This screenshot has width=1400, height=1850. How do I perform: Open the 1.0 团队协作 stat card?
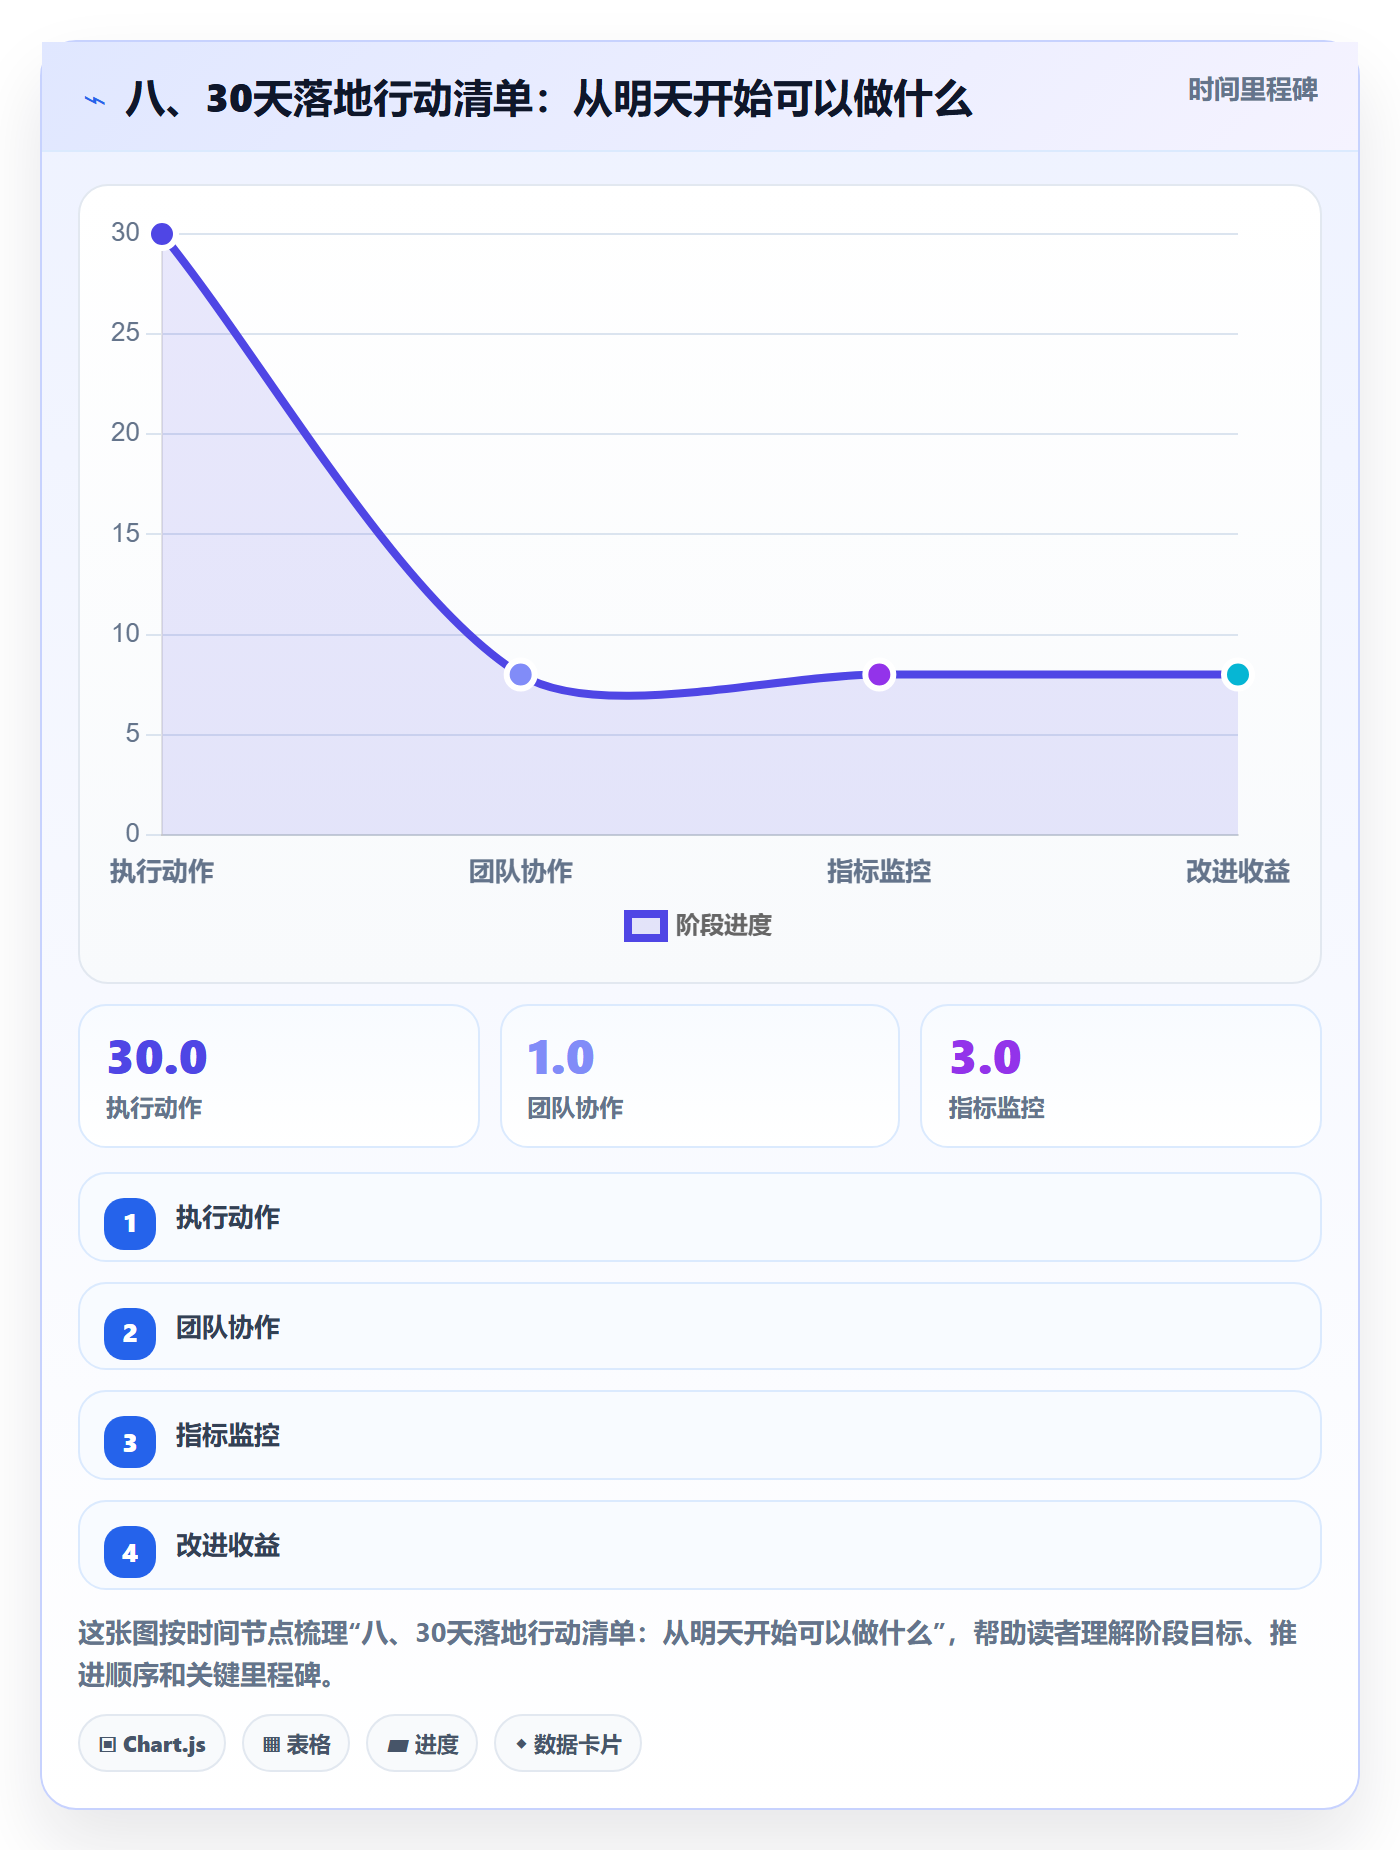[x=700, y=1076]
